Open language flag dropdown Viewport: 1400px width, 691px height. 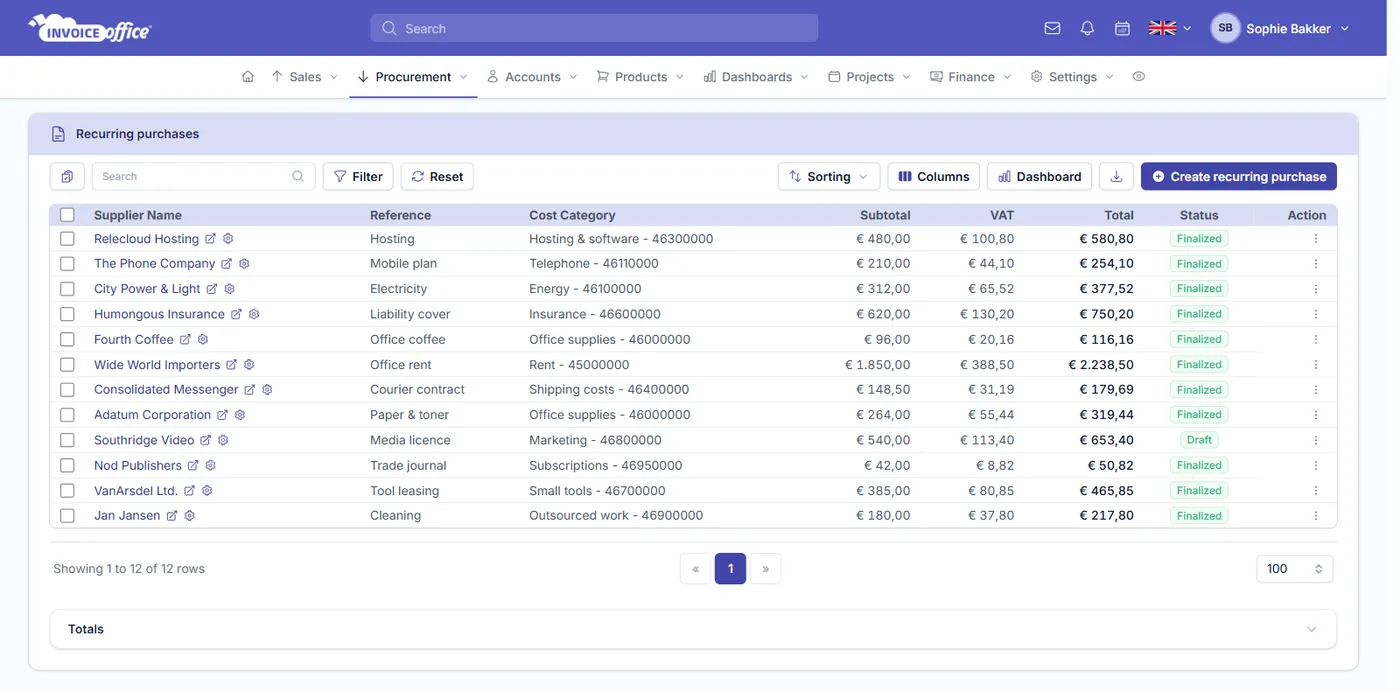tap(1170, 29)
